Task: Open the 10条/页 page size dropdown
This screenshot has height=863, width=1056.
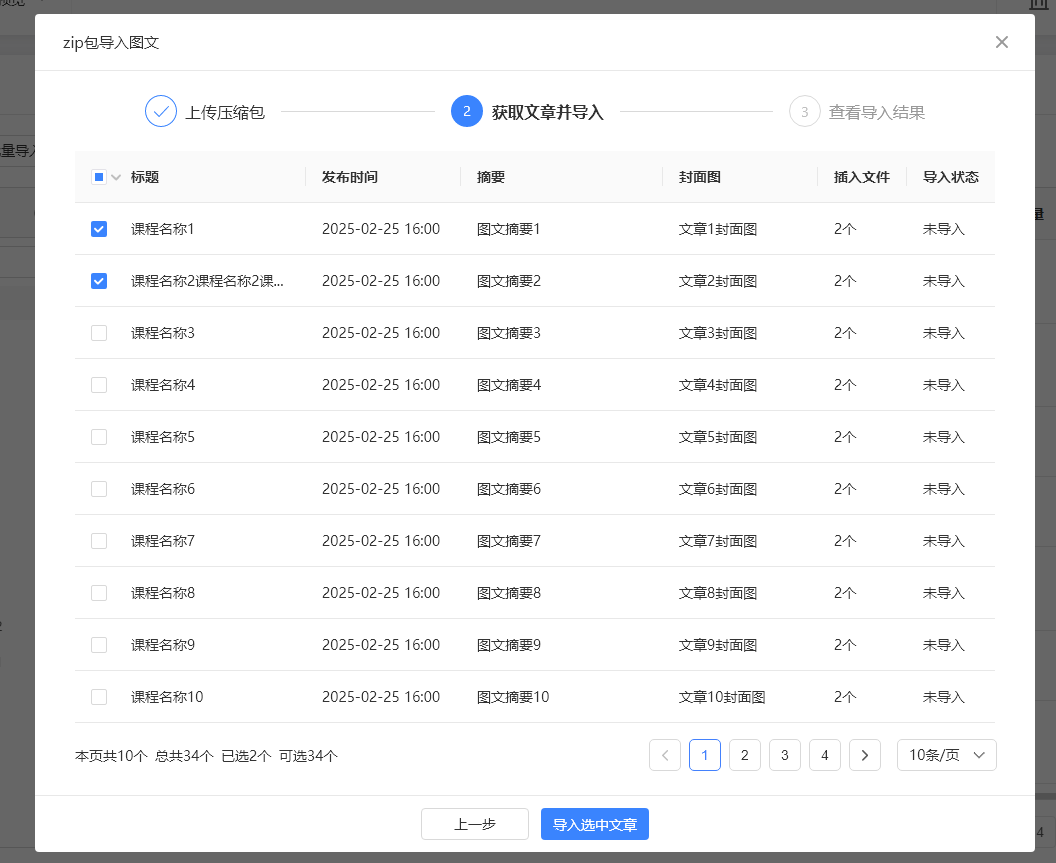Action: pos(946,755)
